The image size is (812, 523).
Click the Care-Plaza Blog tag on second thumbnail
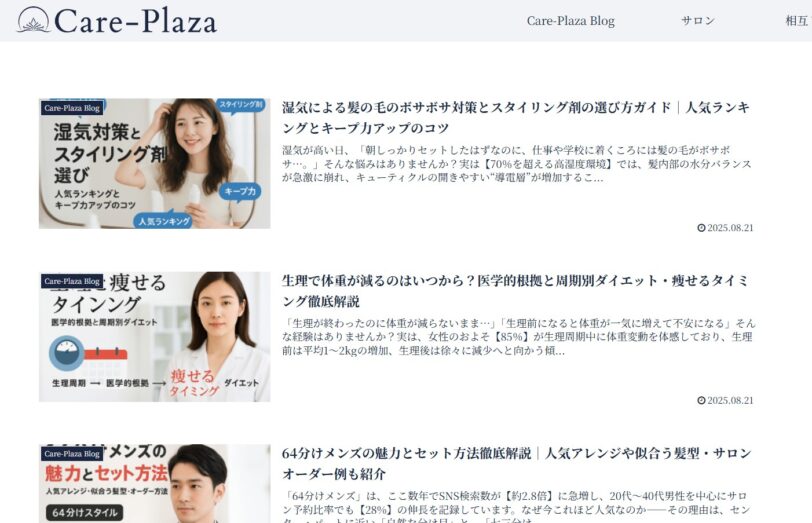pos(72,281)
